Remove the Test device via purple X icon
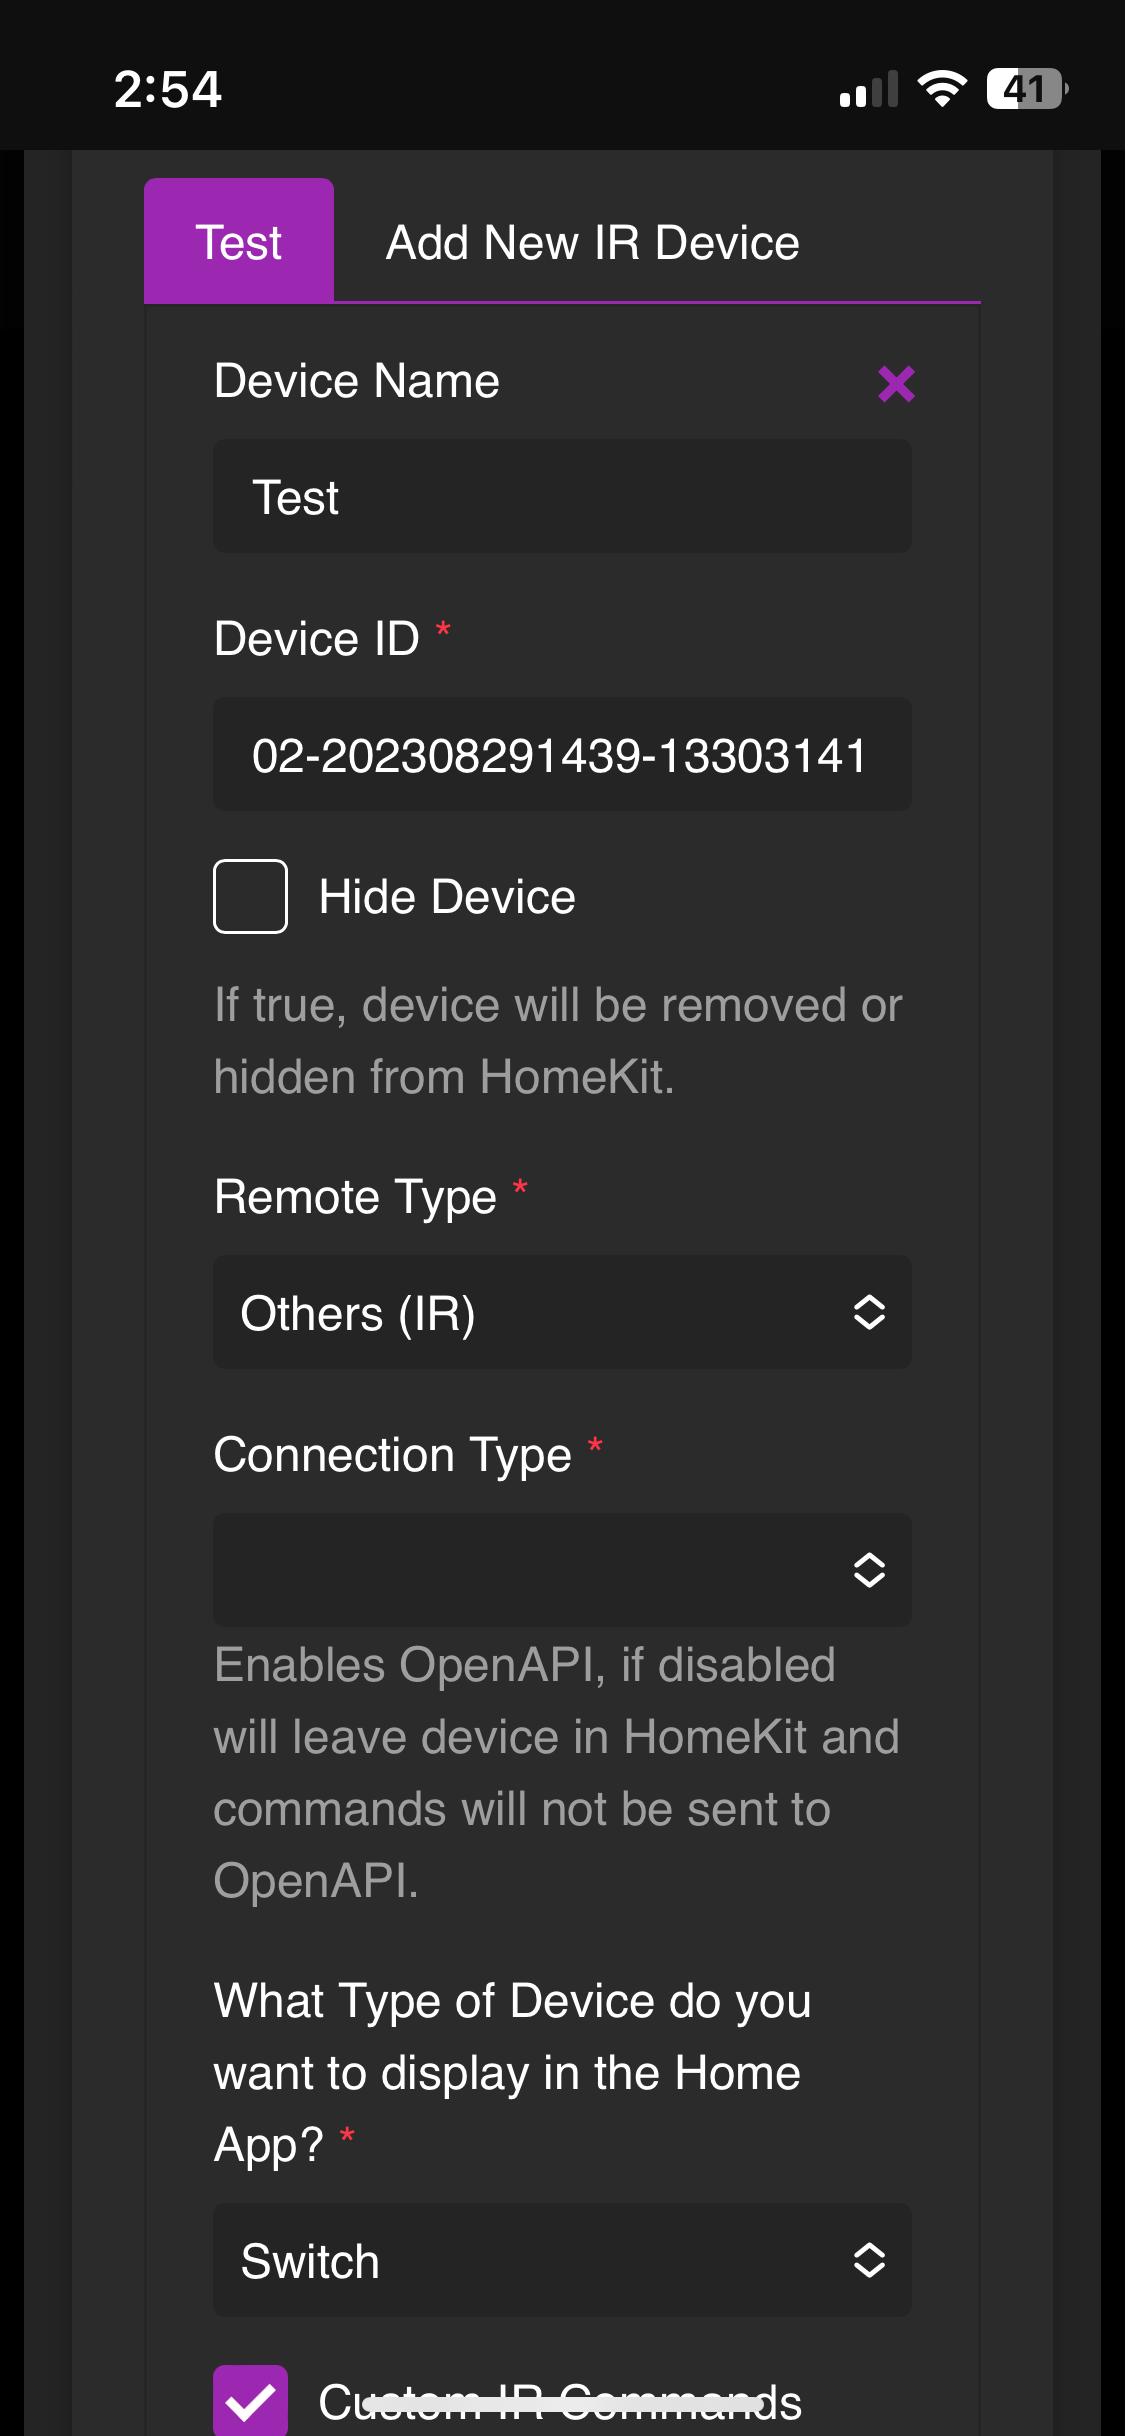 pos(895,383)
